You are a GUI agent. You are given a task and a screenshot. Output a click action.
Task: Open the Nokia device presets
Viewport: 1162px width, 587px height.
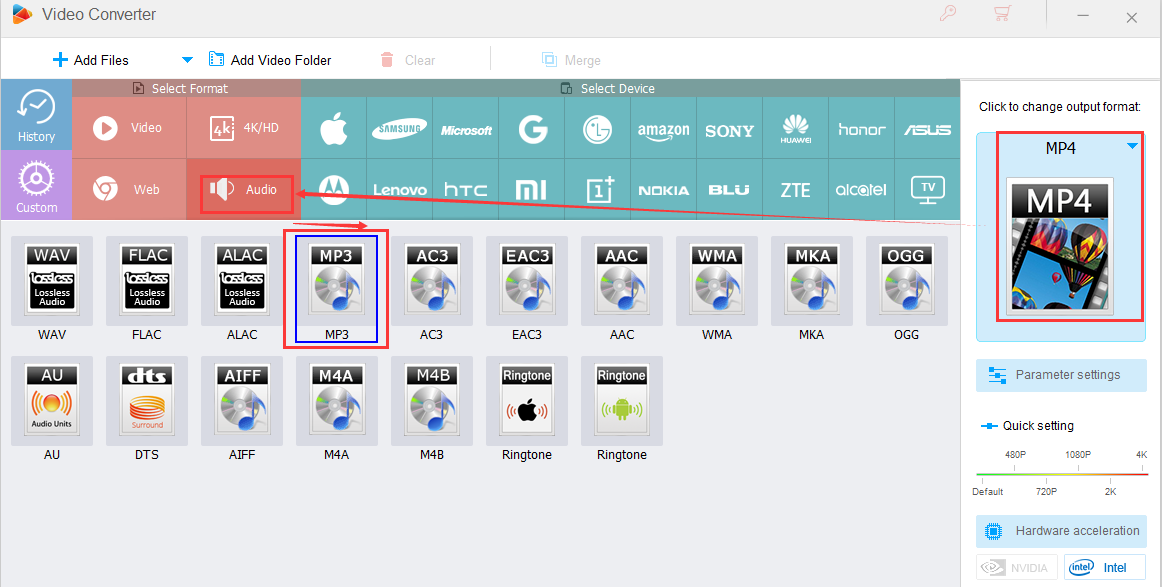[663, 190]
